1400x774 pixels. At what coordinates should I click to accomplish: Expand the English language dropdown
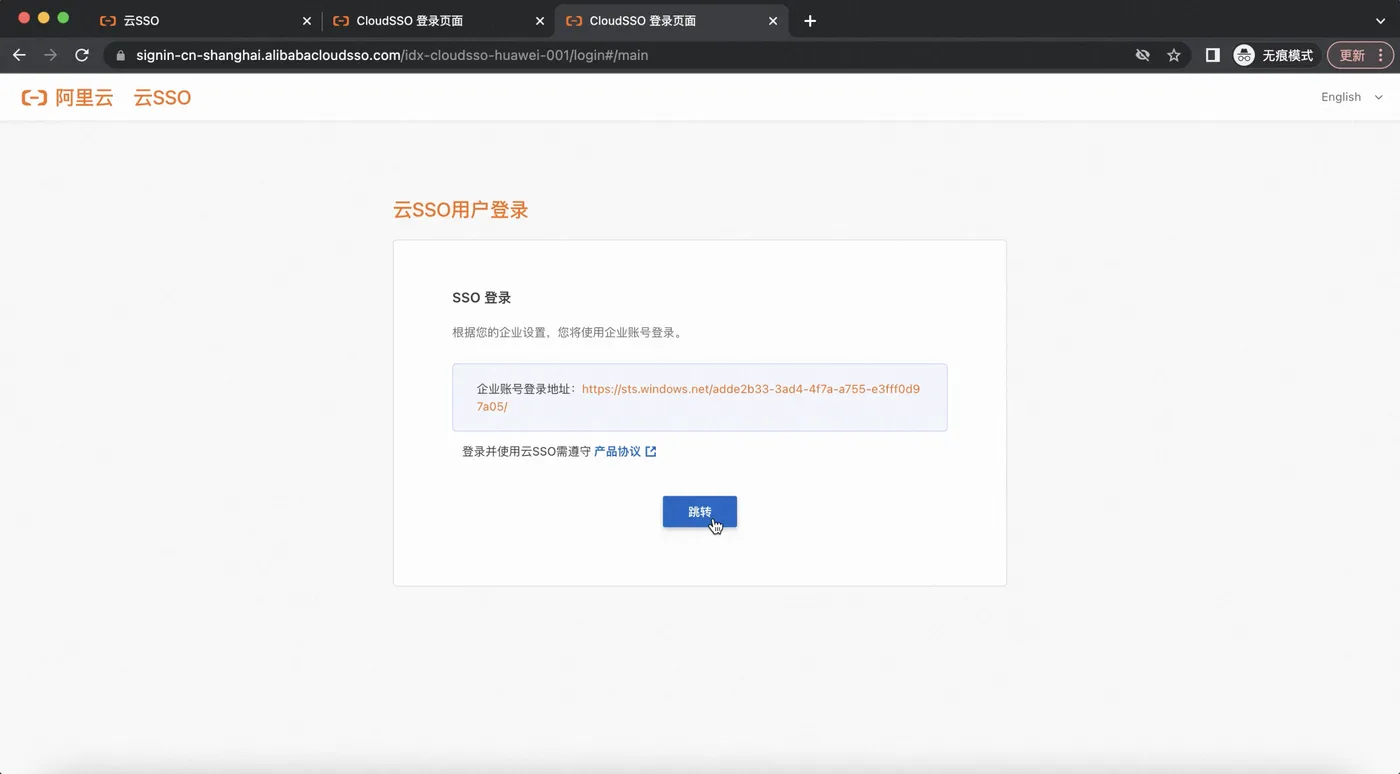pos(1352,97)
